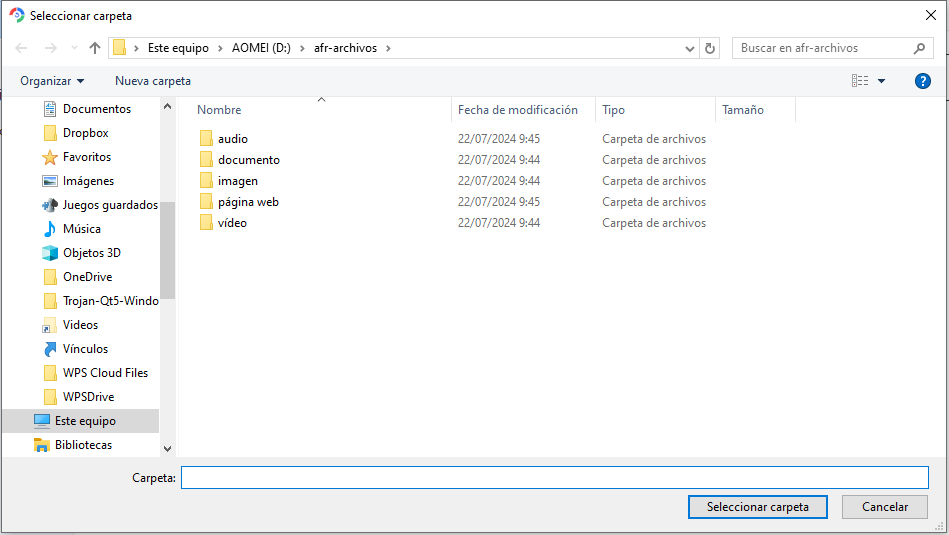
Task: Expand the recent locations chevron
Action: (72, 48)
